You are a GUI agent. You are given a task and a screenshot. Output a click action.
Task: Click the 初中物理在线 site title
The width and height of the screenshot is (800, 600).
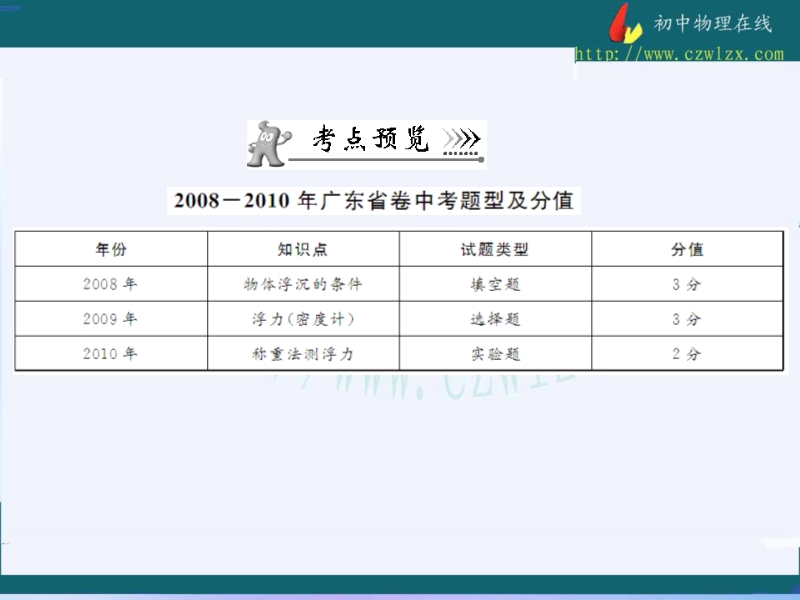(x=711, y=24)
